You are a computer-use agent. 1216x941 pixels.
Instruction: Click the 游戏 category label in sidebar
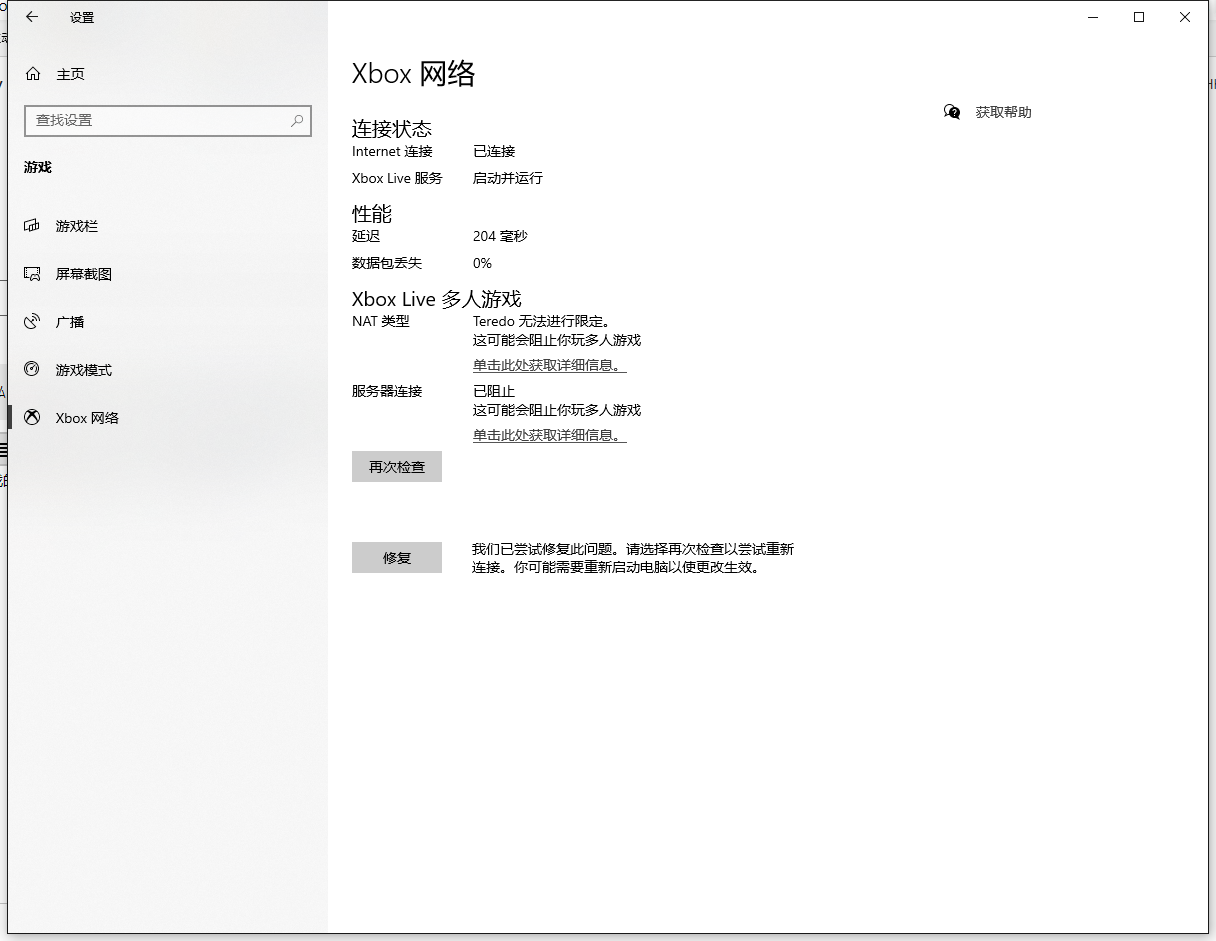(x=38, y=167)
